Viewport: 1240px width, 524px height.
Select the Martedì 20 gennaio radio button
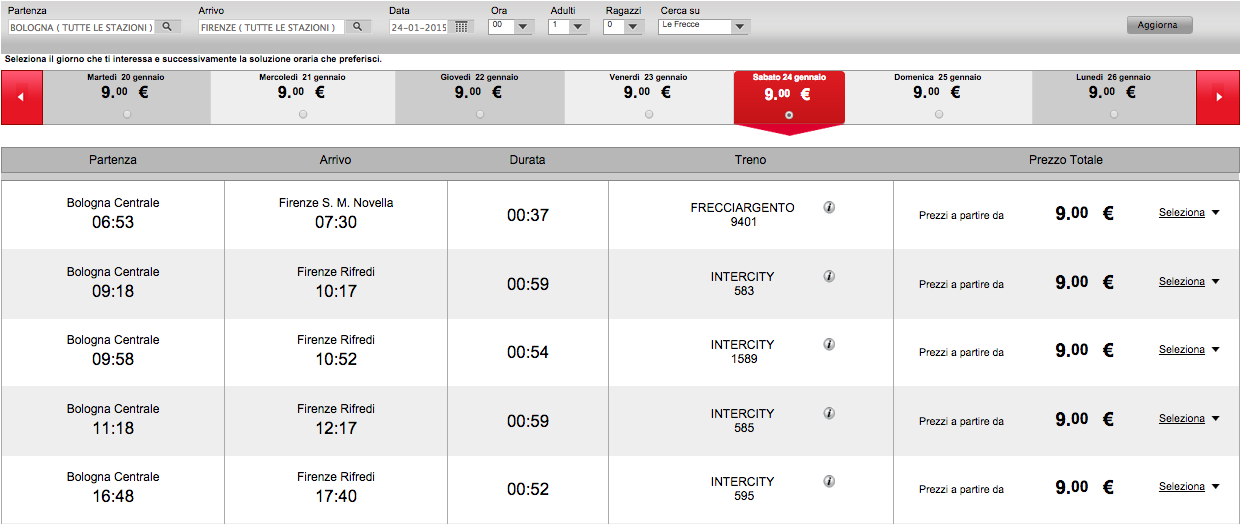click(x=126, y=115)
